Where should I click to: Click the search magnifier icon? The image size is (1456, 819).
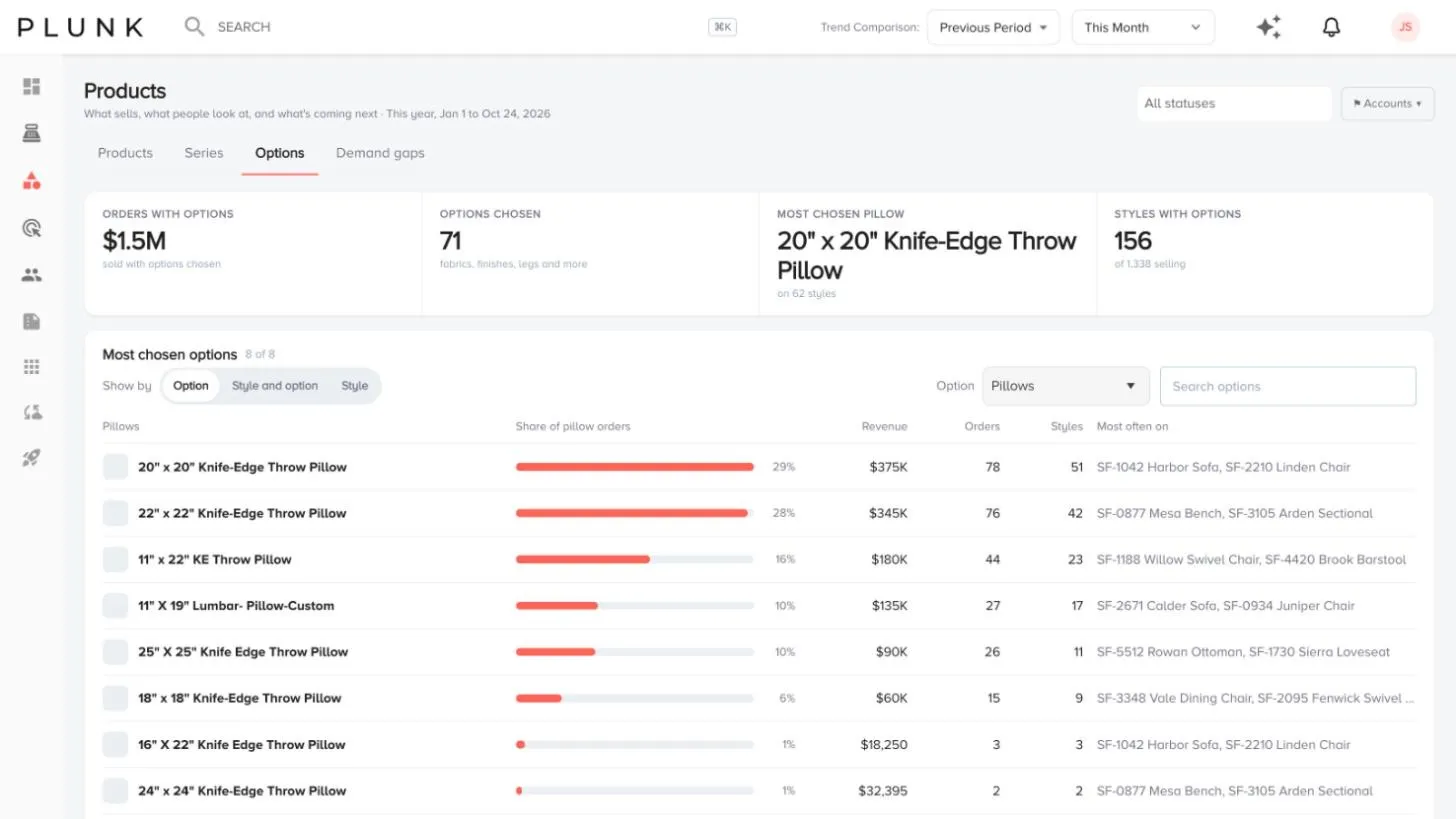(194, 26)
